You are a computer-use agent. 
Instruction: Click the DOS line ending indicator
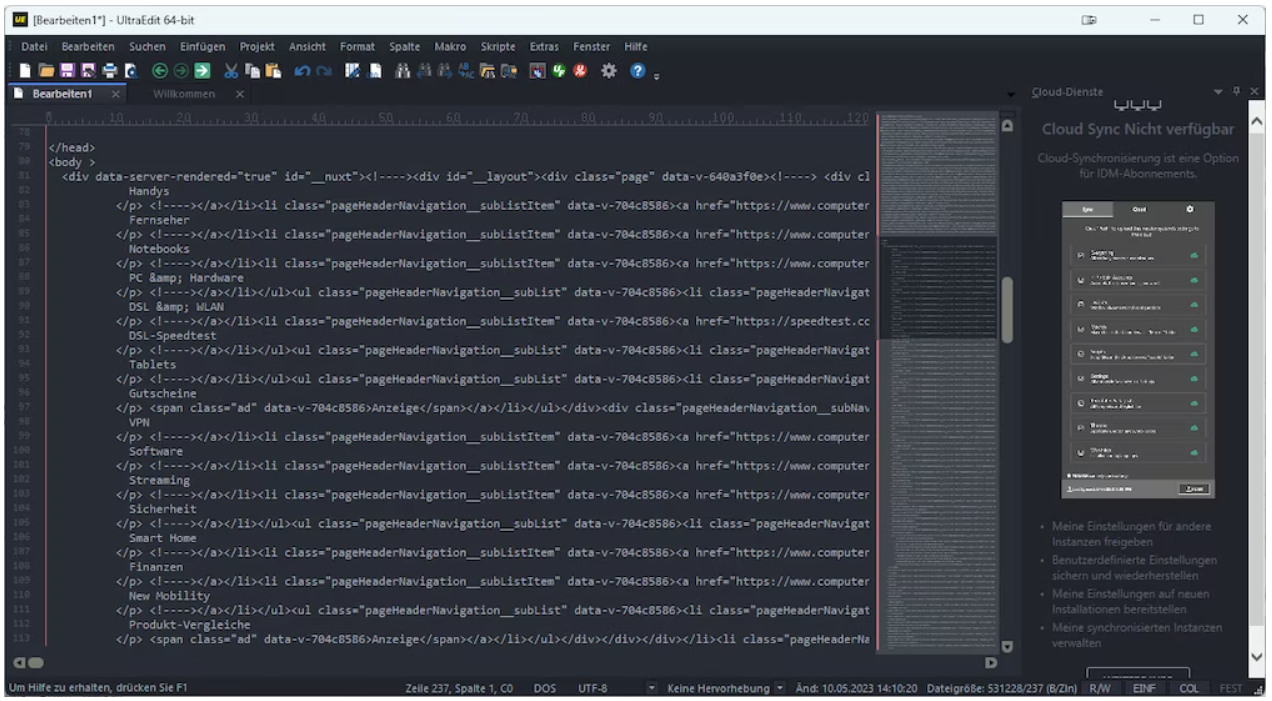[x=544, y=688]
